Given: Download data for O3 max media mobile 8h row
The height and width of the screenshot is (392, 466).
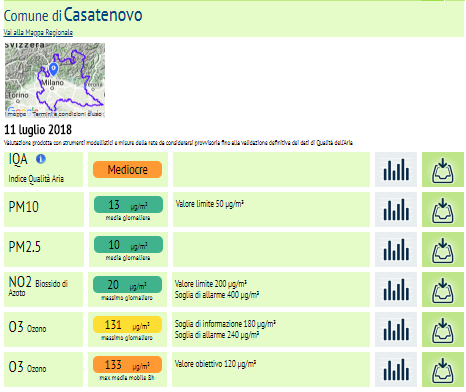Looking at the screenshot, I should coord(443,370).
